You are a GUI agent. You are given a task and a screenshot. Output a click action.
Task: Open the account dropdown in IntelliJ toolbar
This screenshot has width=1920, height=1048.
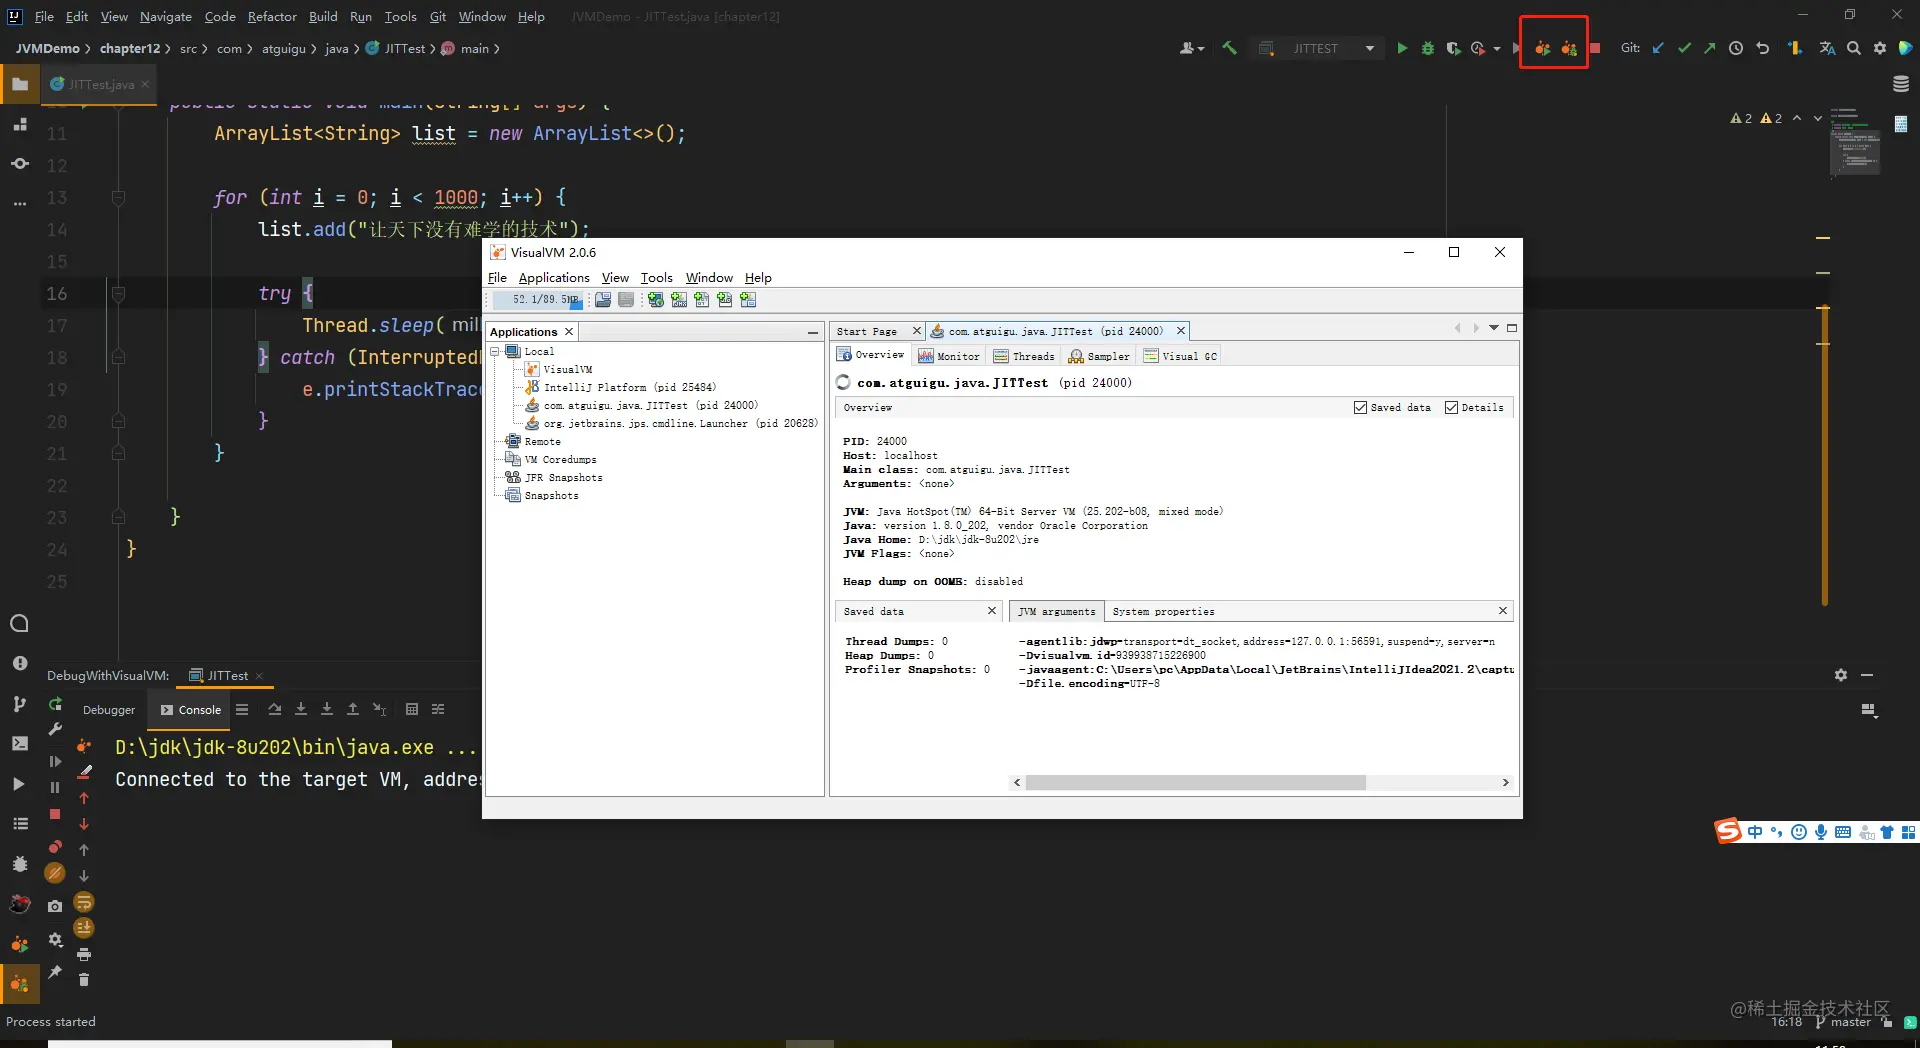(x=1192, y=48)
